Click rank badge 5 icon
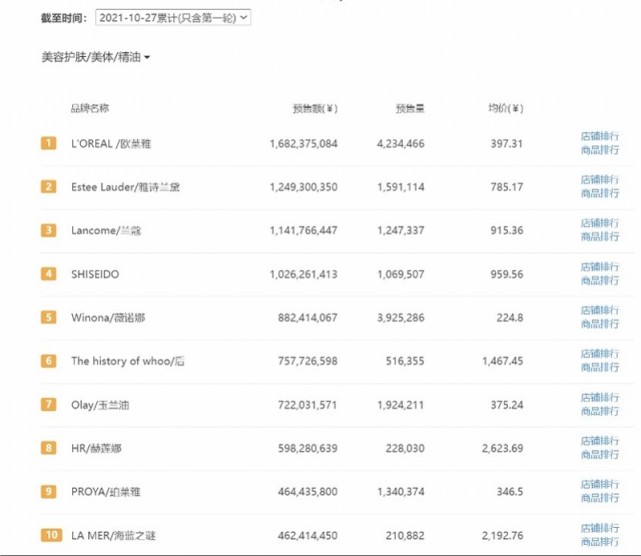The width and height of the screenshot is (641, 556). click(49, 317)
